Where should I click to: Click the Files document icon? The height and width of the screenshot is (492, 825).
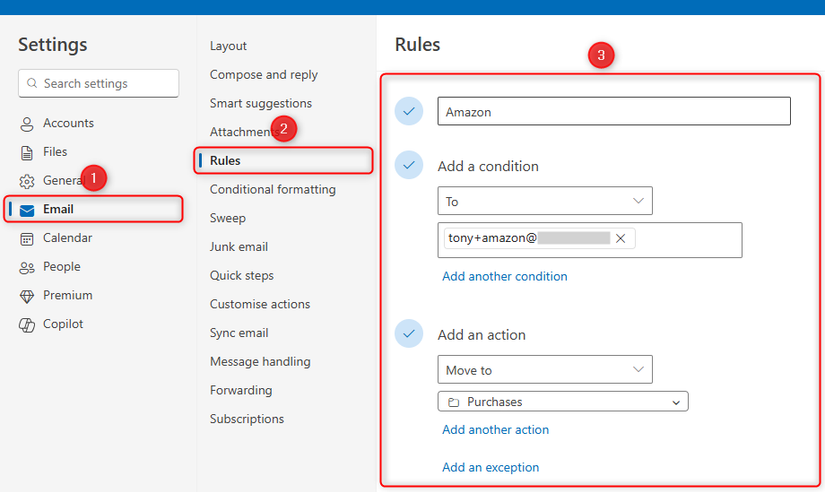[x=27, y=152]
